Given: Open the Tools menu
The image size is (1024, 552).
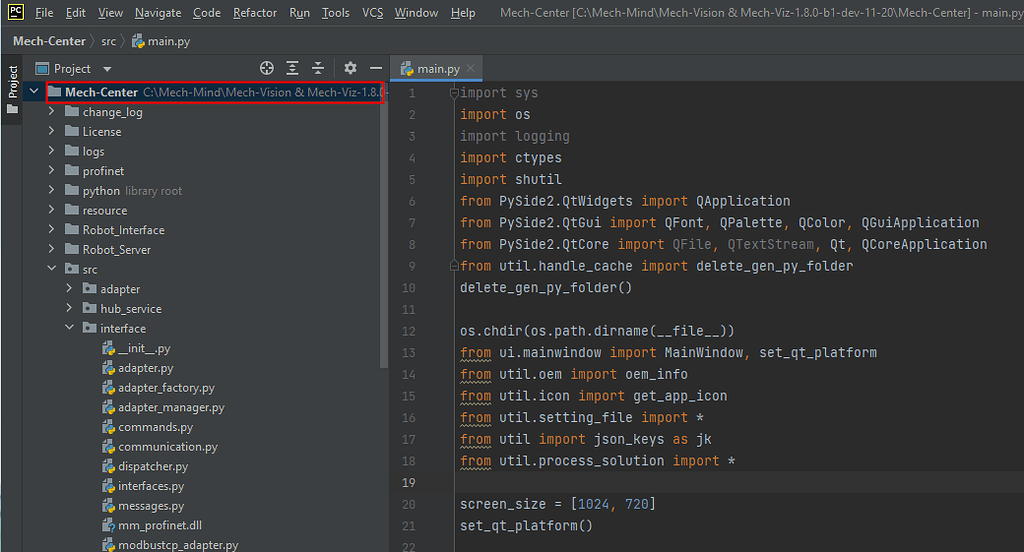Looking at the screenshot, I should tap(336, 12).
